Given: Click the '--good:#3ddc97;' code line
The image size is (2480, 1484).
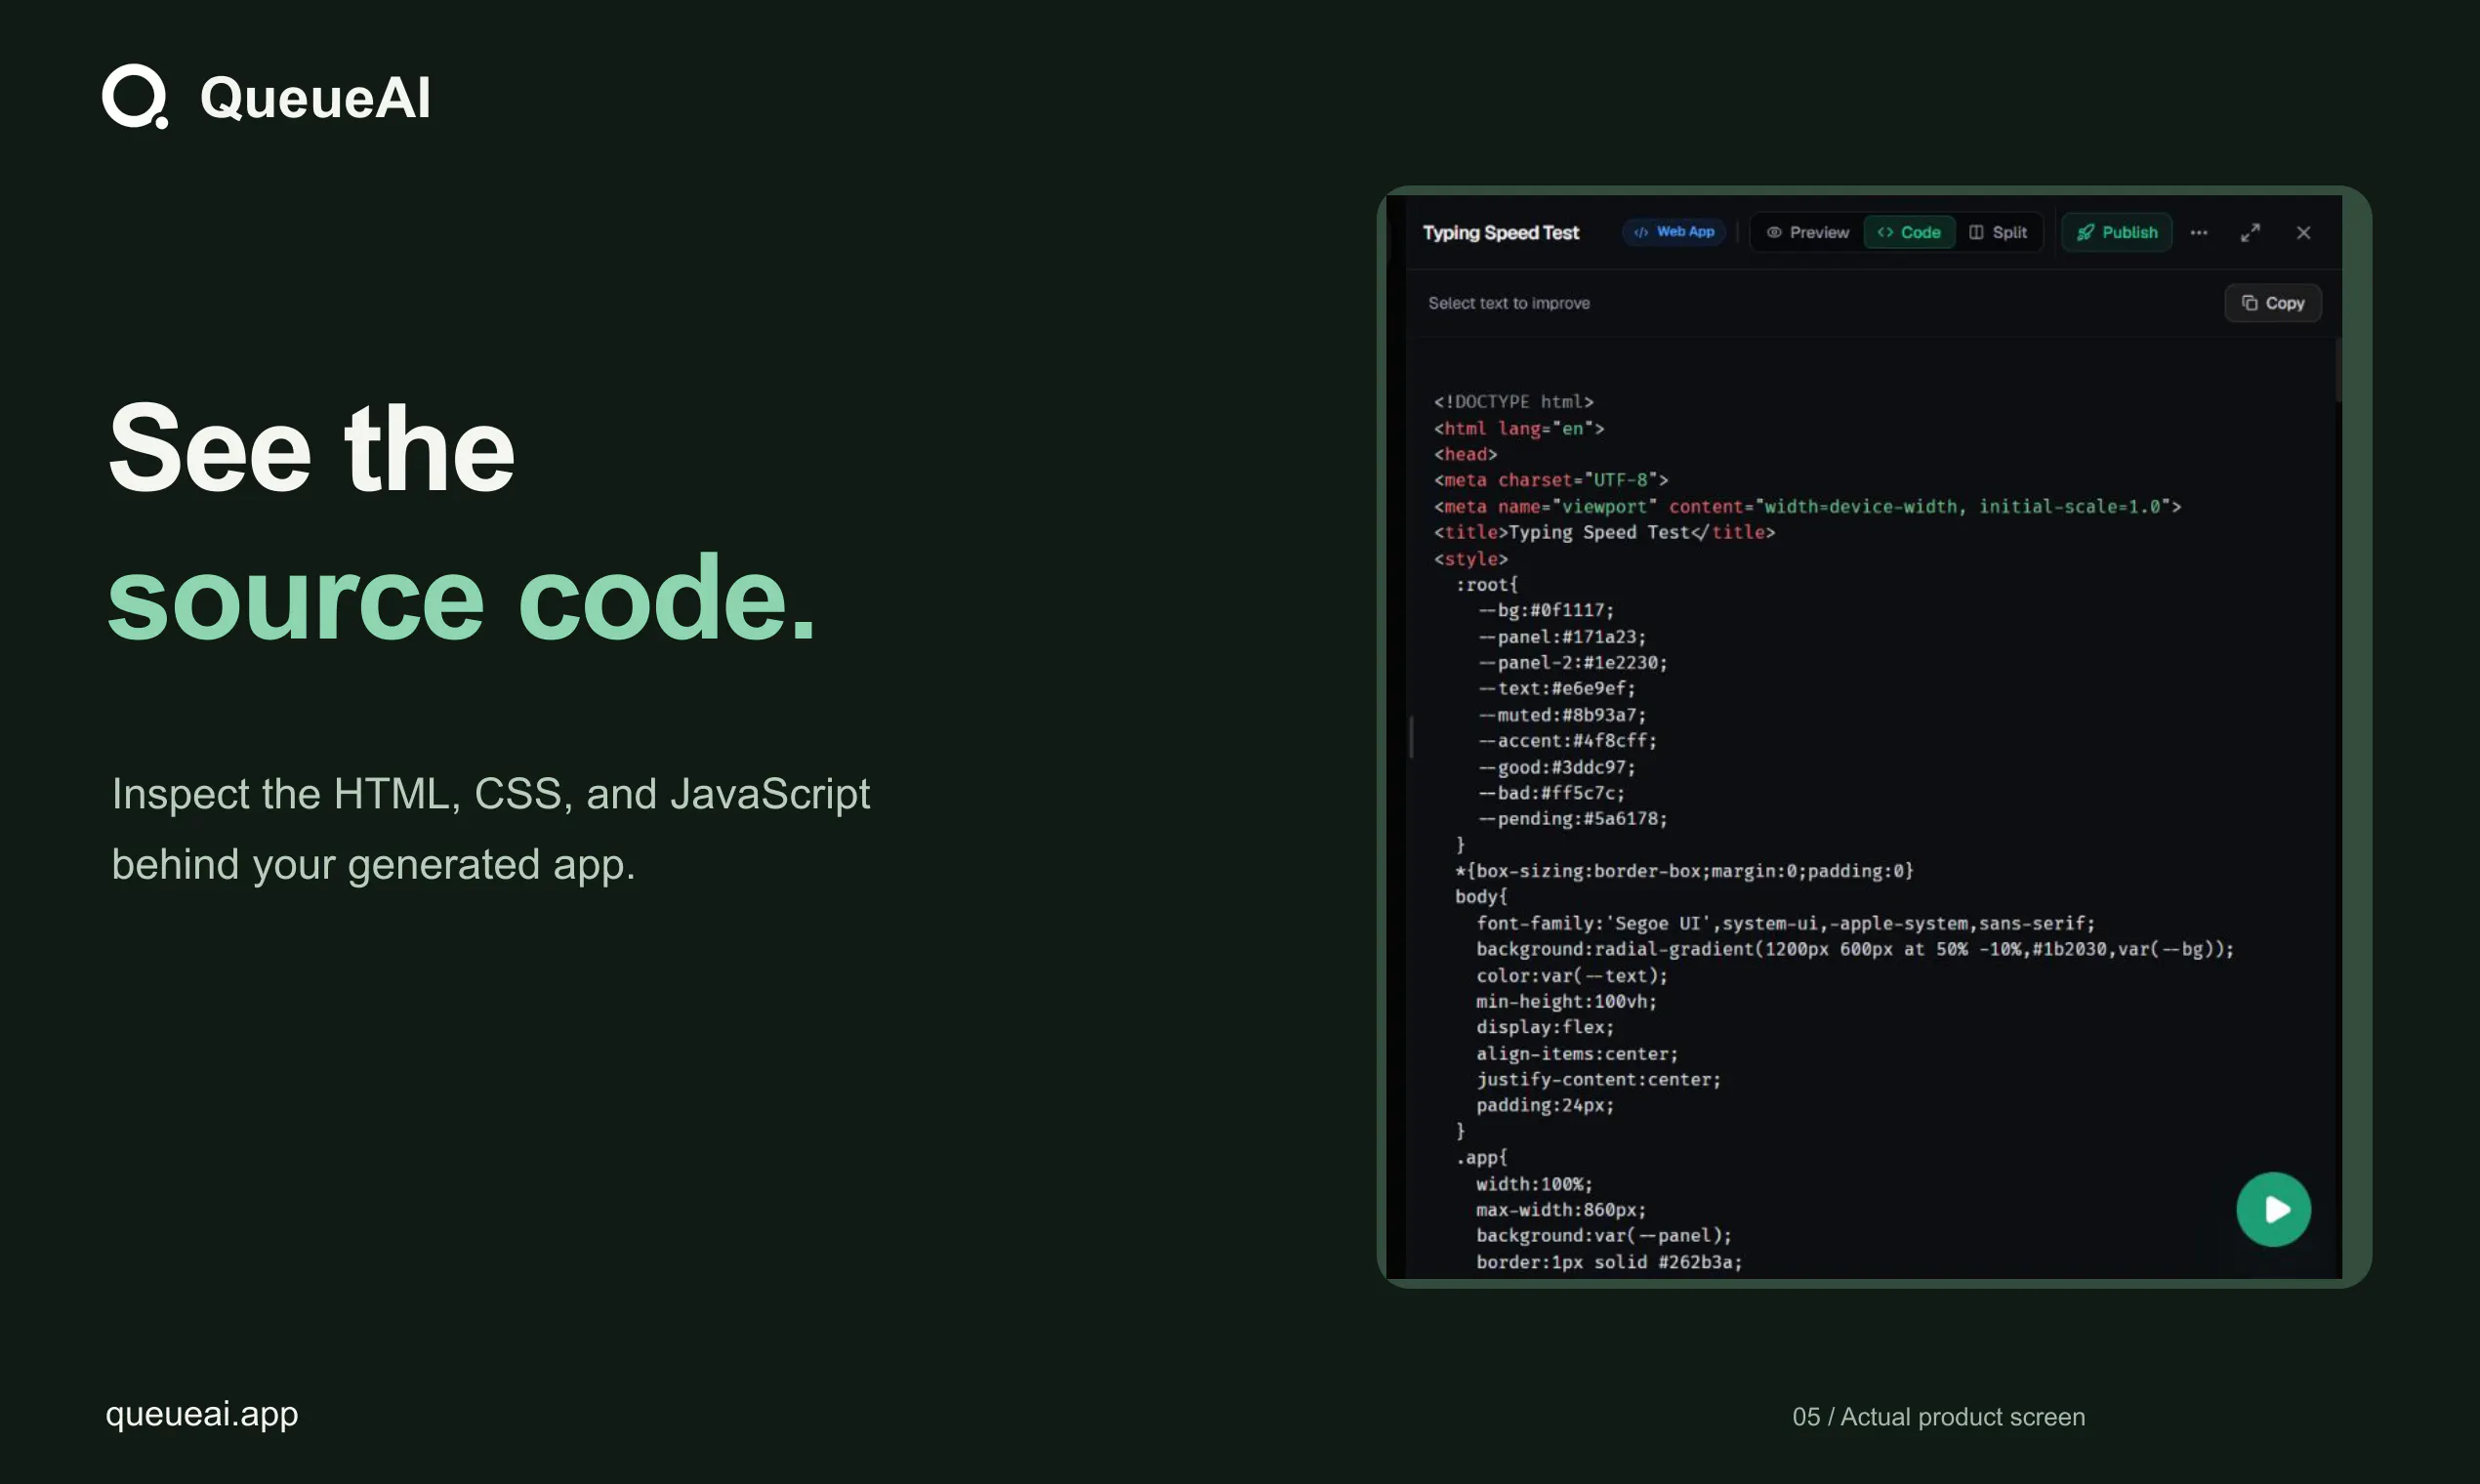Looking at the screenshot, I should pos(1556,767).
